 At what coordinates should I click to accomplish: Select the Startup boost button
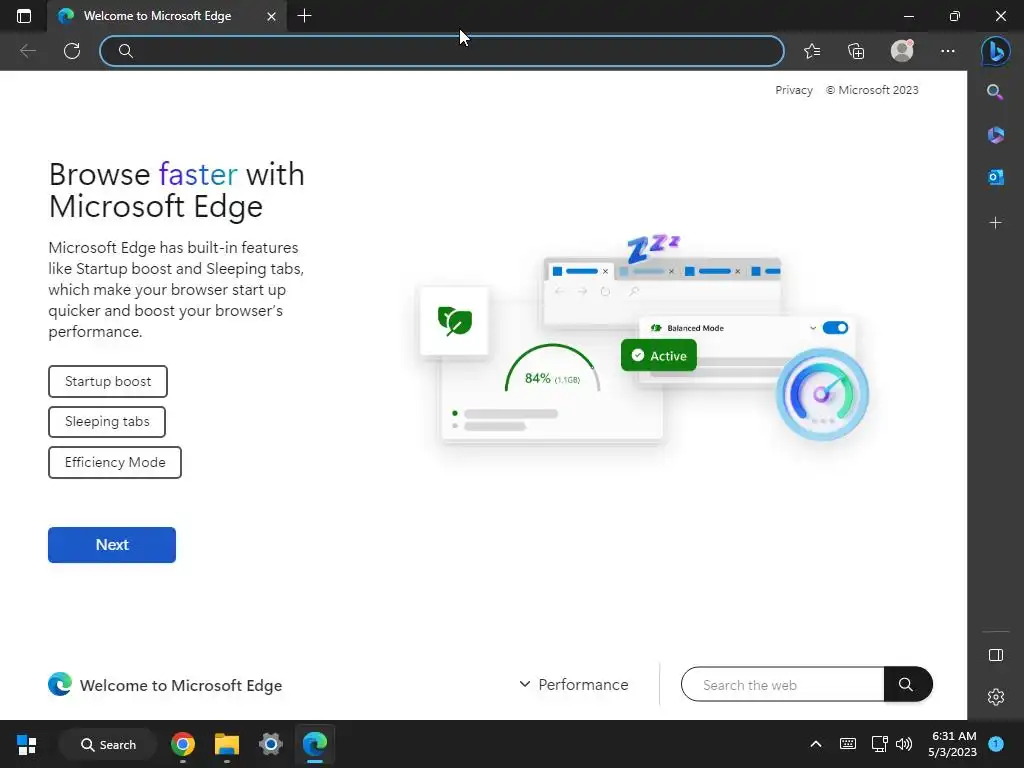click(108, 381)
